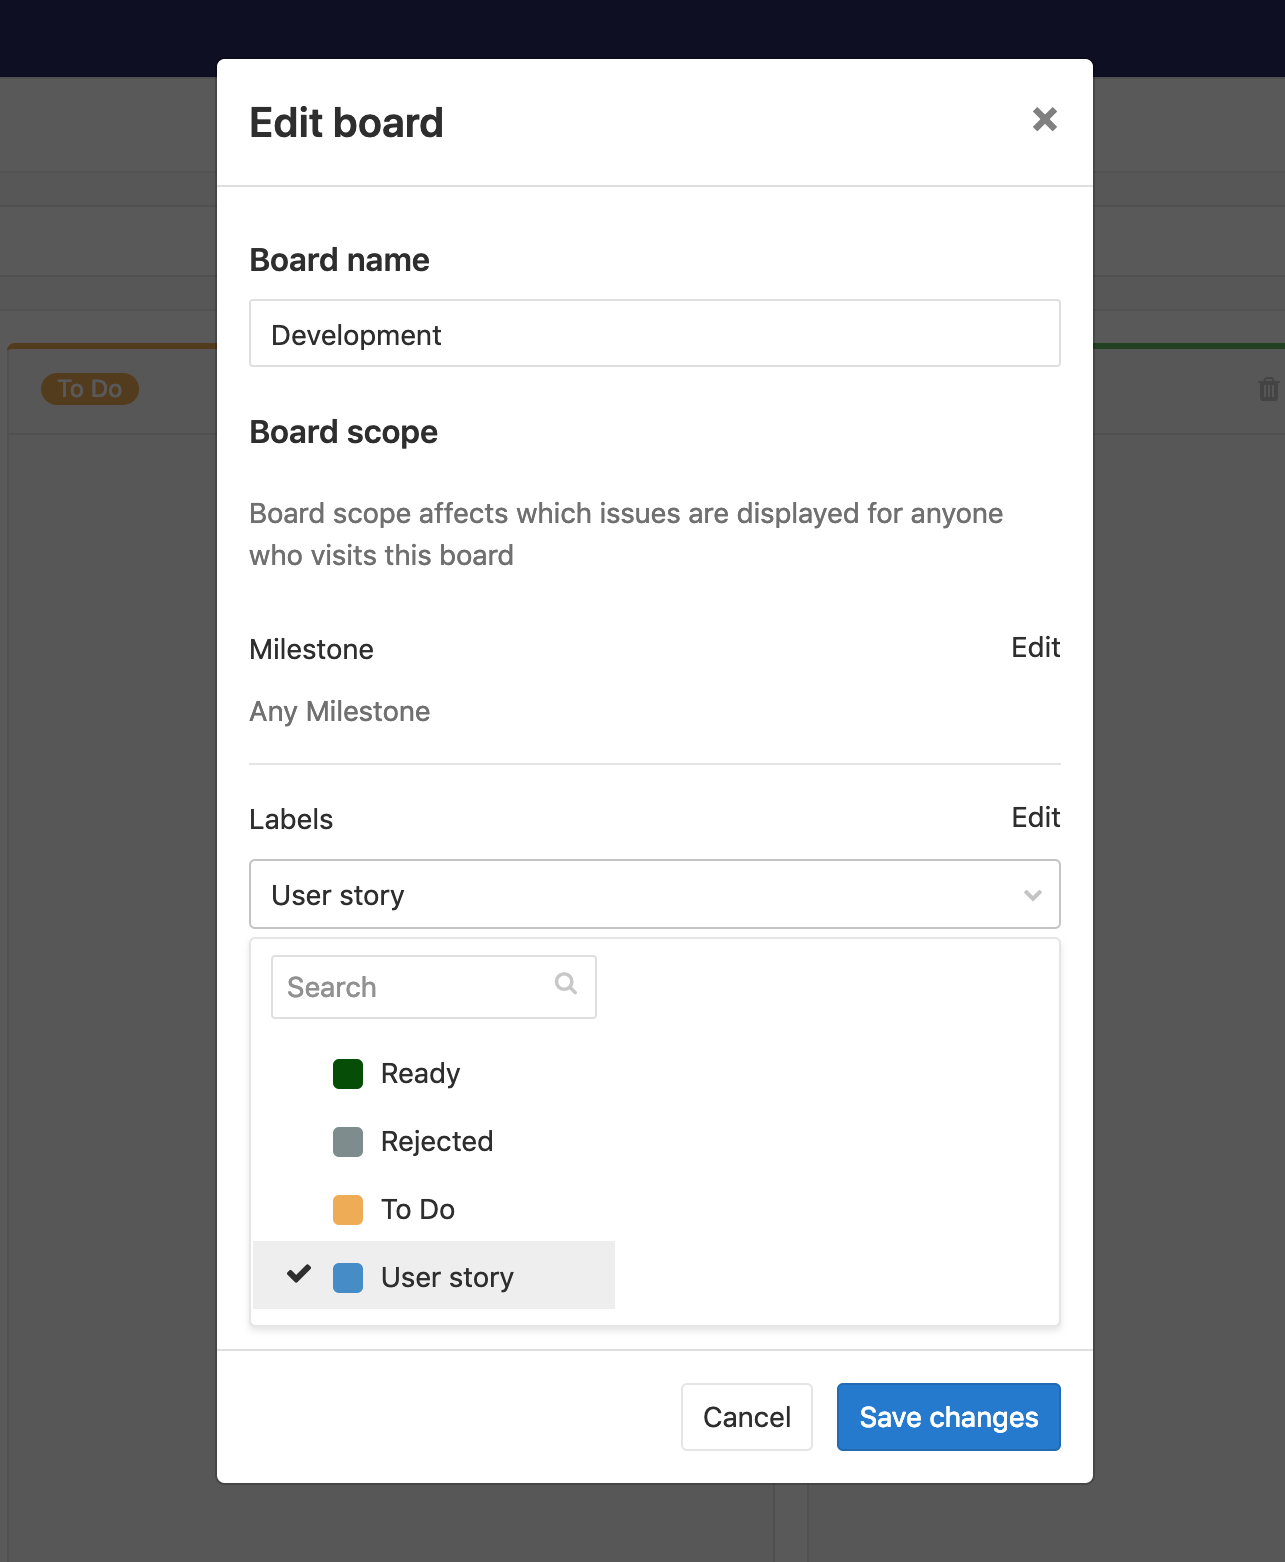The width and height of the screenshot is (1285, 1562).
Task: Select the Ready label option
Action: coord(433,1073)
